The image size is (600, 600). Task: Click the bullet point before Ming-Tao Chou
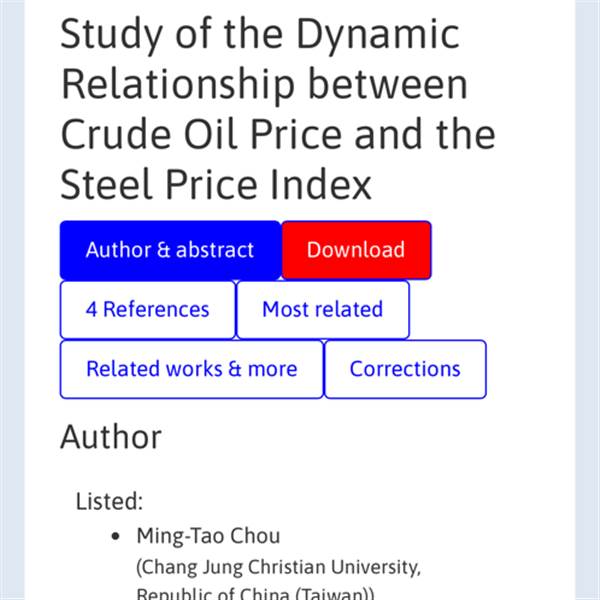click(x=118, y=537)
